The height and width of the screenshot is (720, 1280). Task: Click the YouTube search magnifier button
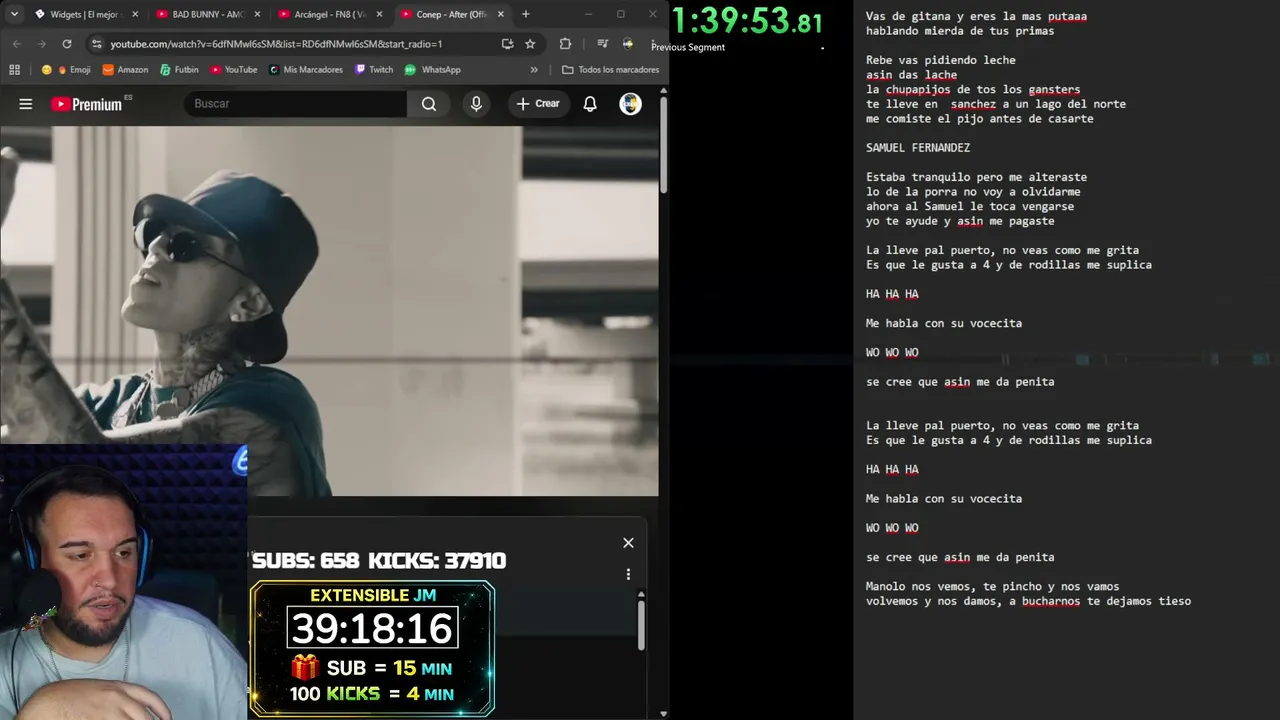coord(429,104)
